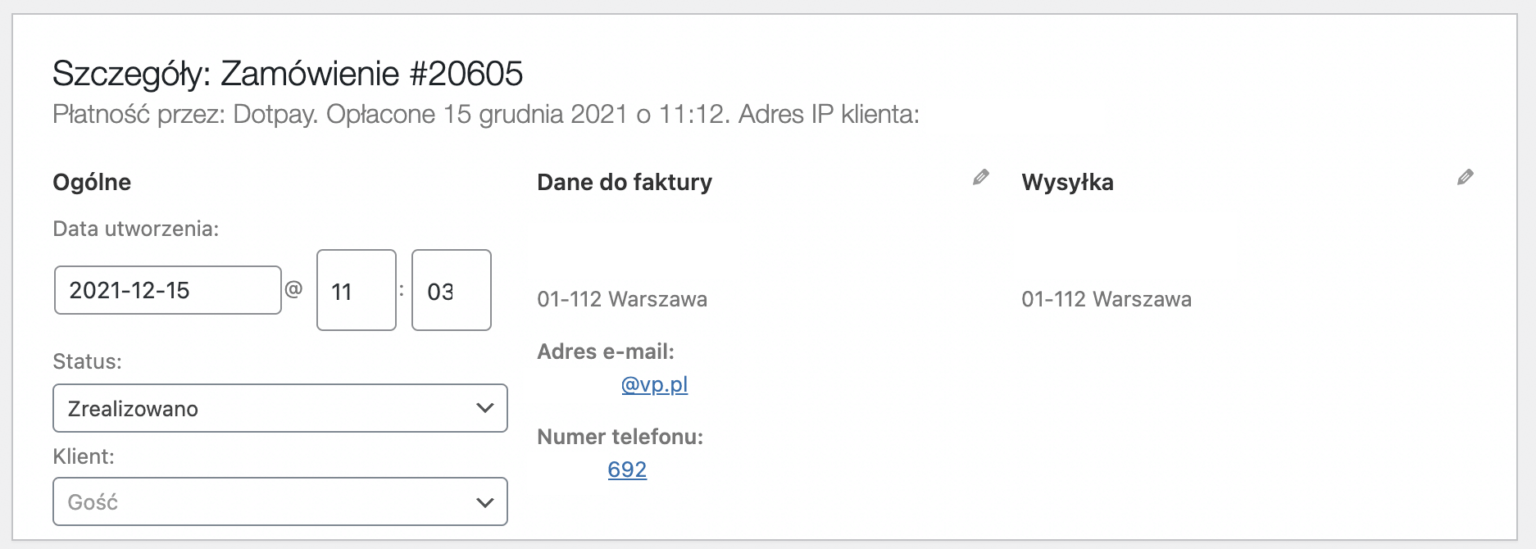1536x549 pixels.
Task: Click the Szczegóły: Zamówienie #20605 heading
Action: coord(288,74)
